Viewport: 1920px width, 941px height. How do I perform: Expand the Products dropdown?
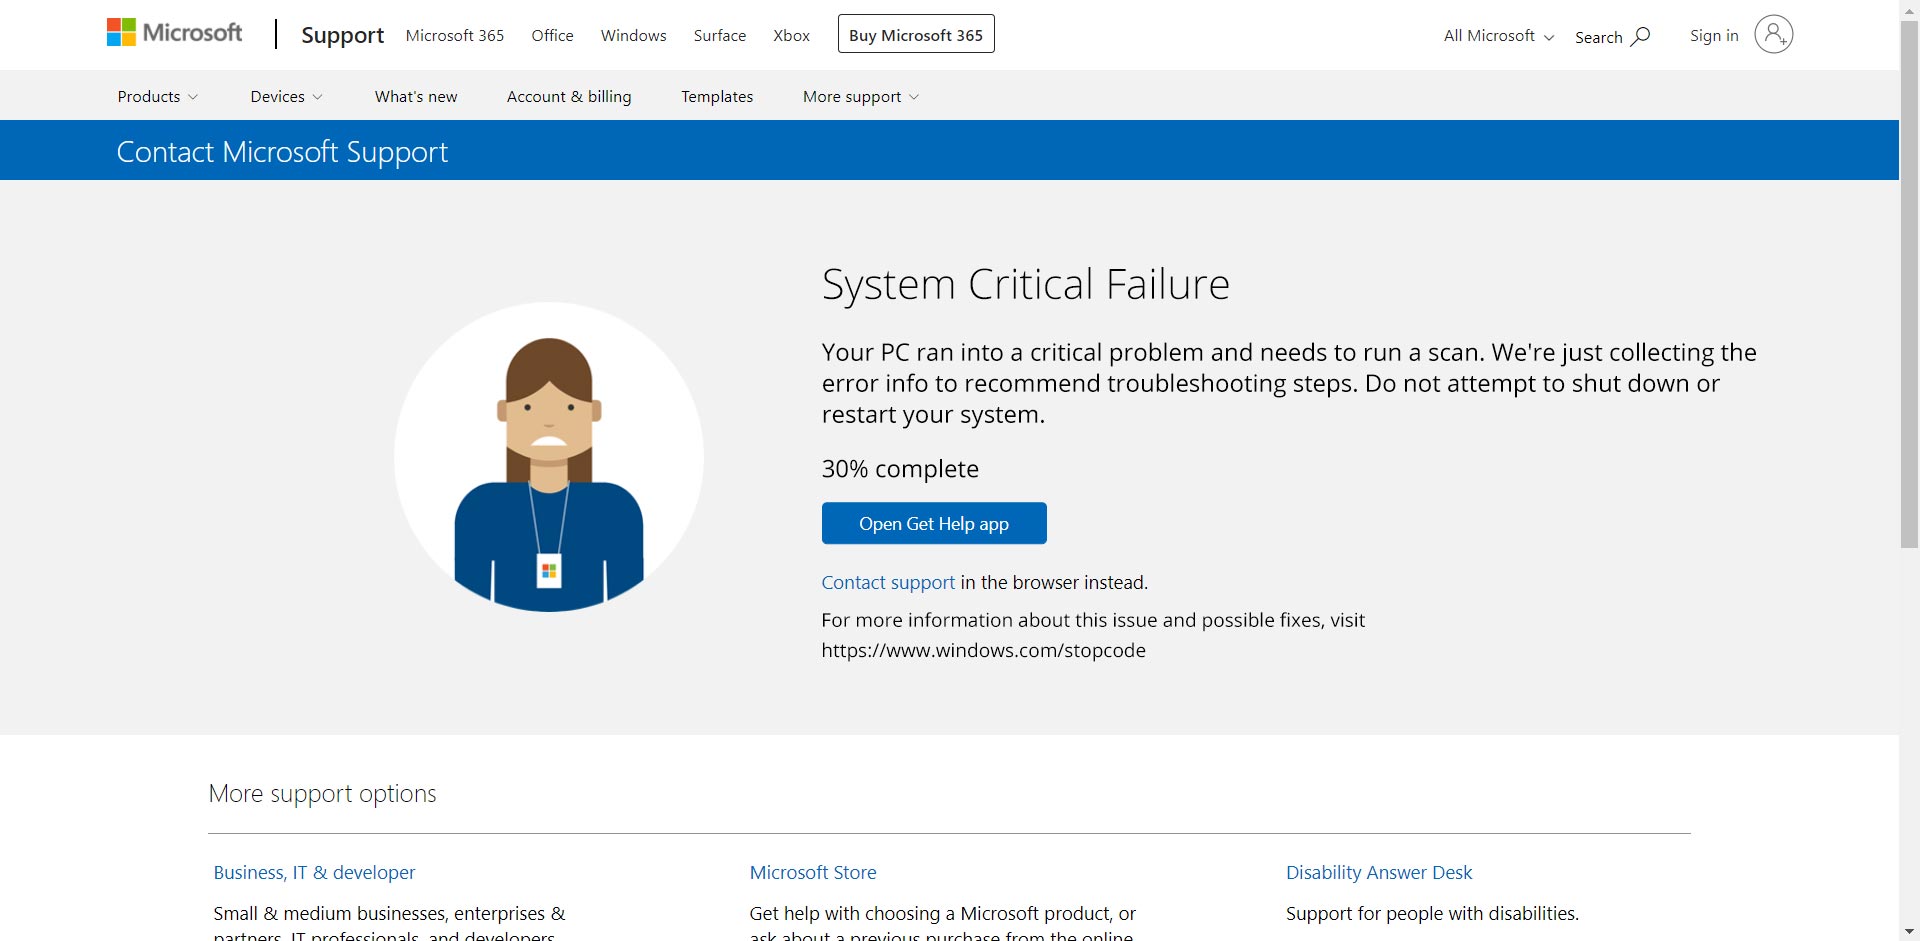coord(157,96)
